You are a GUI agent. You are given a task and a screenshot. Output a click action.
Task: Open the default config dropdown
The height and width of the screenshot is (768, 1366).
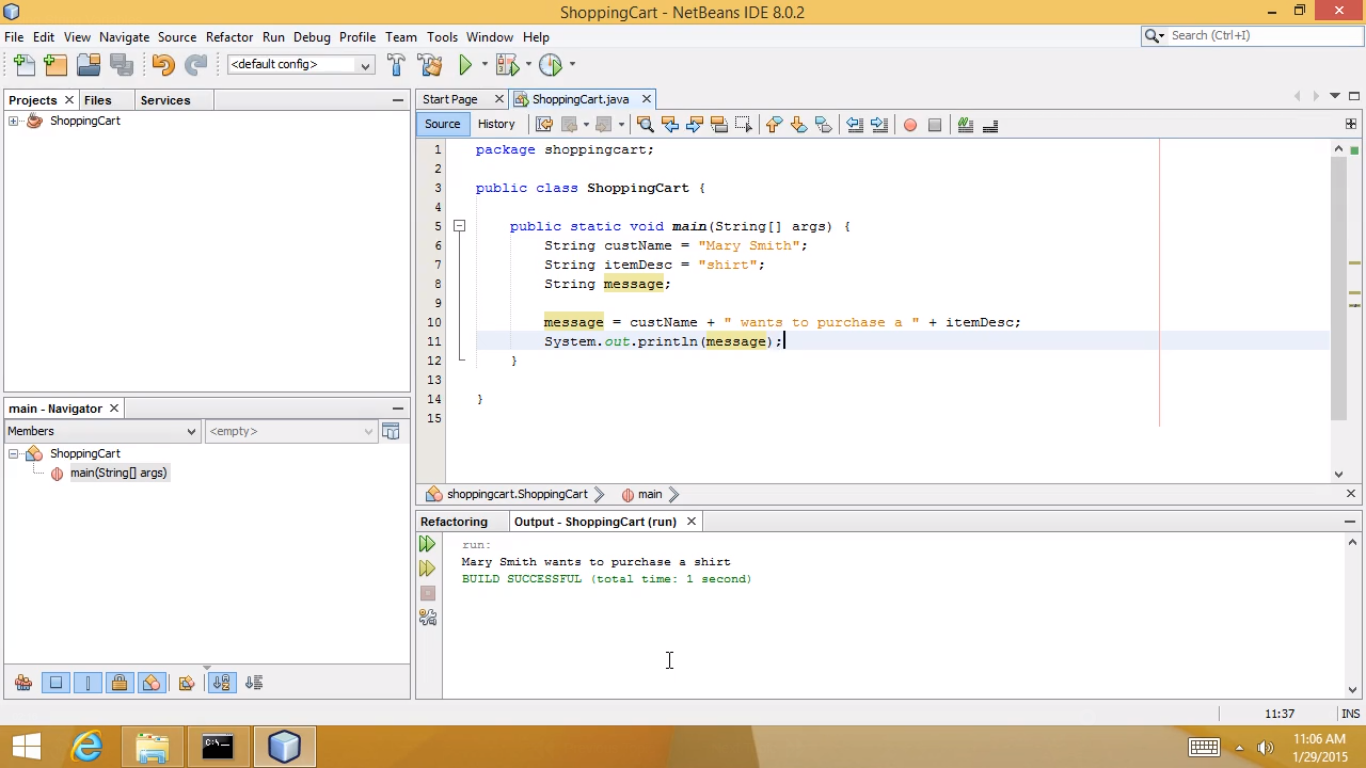[301, 65]
